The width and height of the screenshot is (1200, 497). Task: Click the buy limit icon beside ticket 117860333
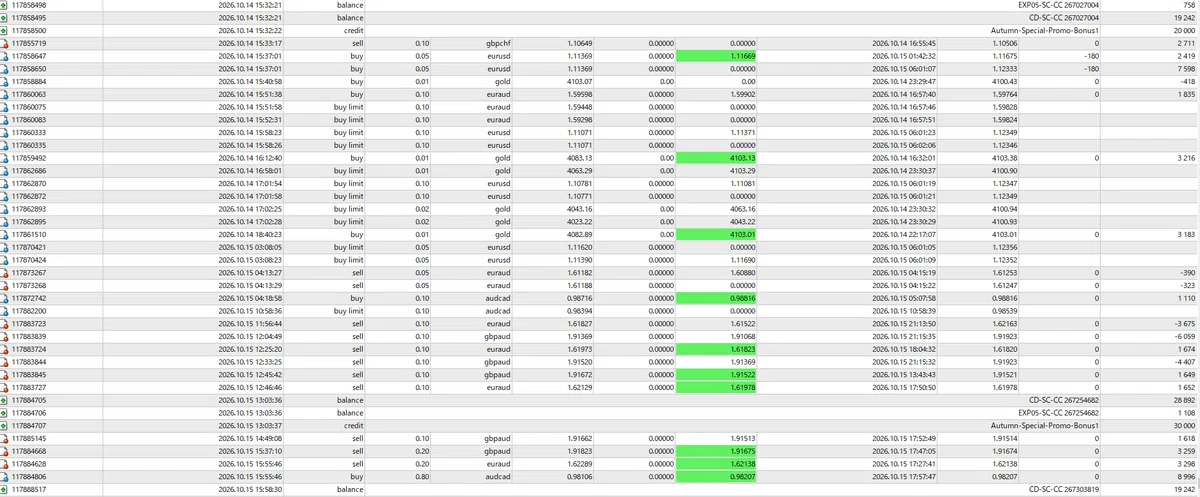5,133
